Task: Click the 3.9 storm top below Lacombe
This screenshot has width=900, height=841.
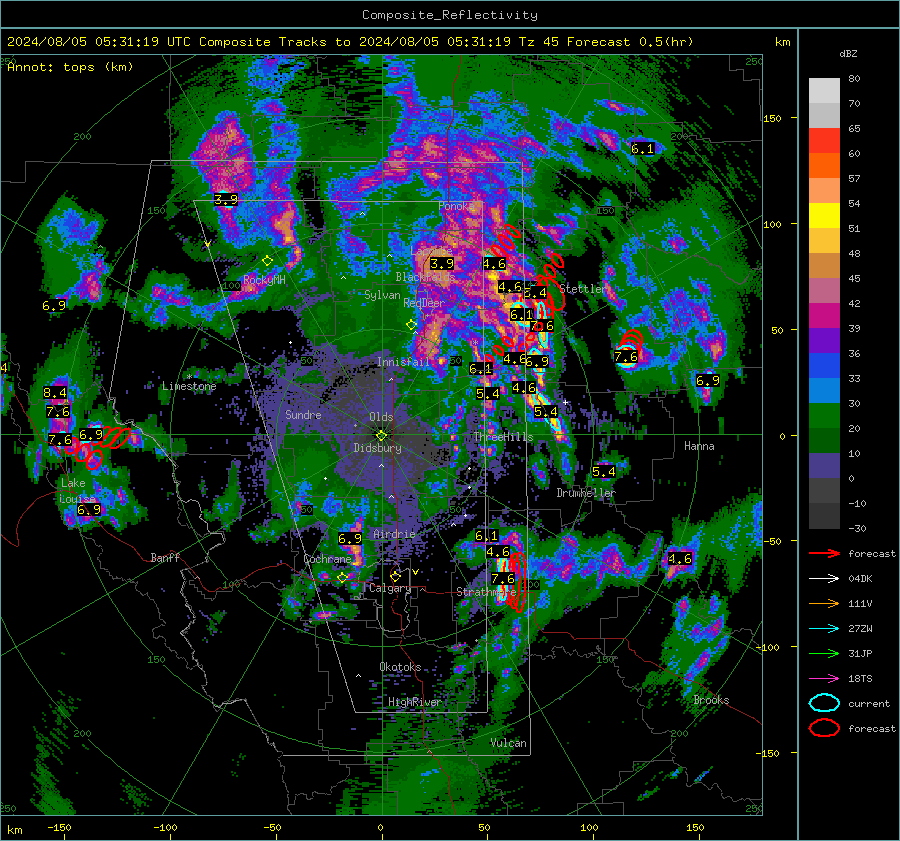Action: click(x=442, y=264)
